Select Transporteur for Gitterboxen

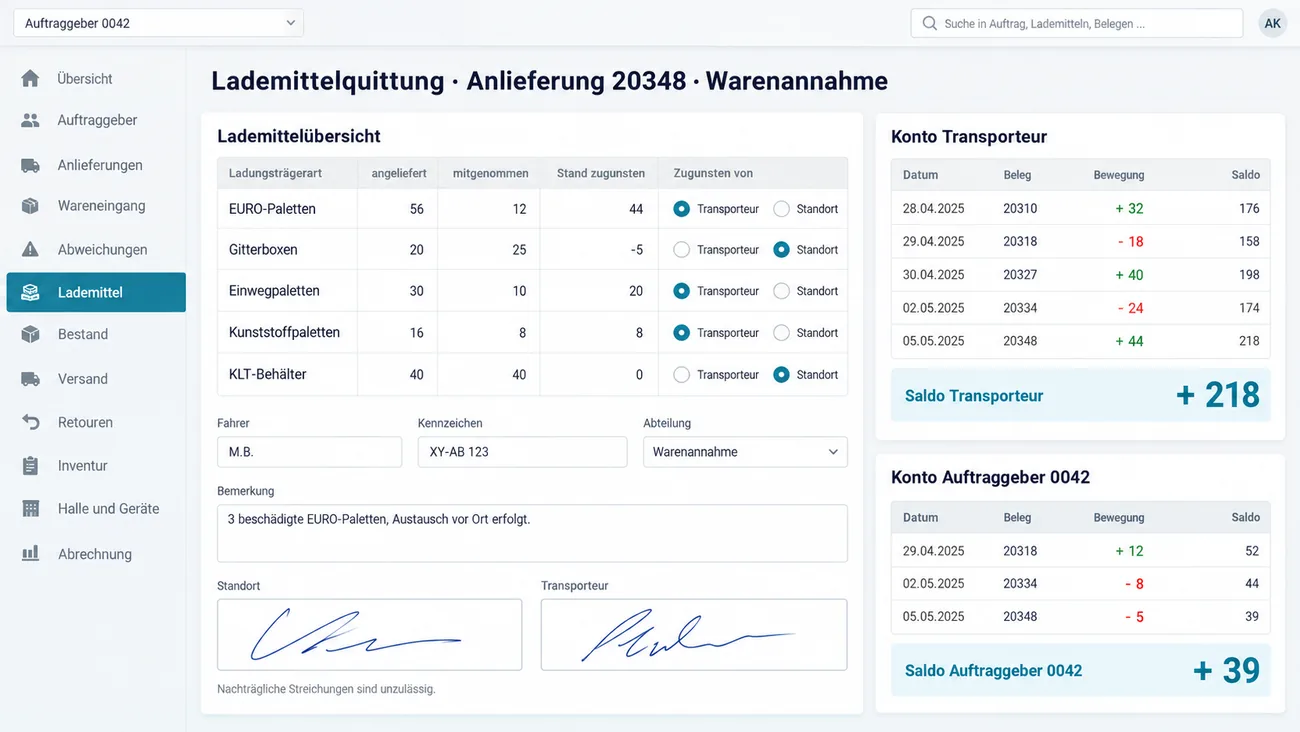click(681, 250)
